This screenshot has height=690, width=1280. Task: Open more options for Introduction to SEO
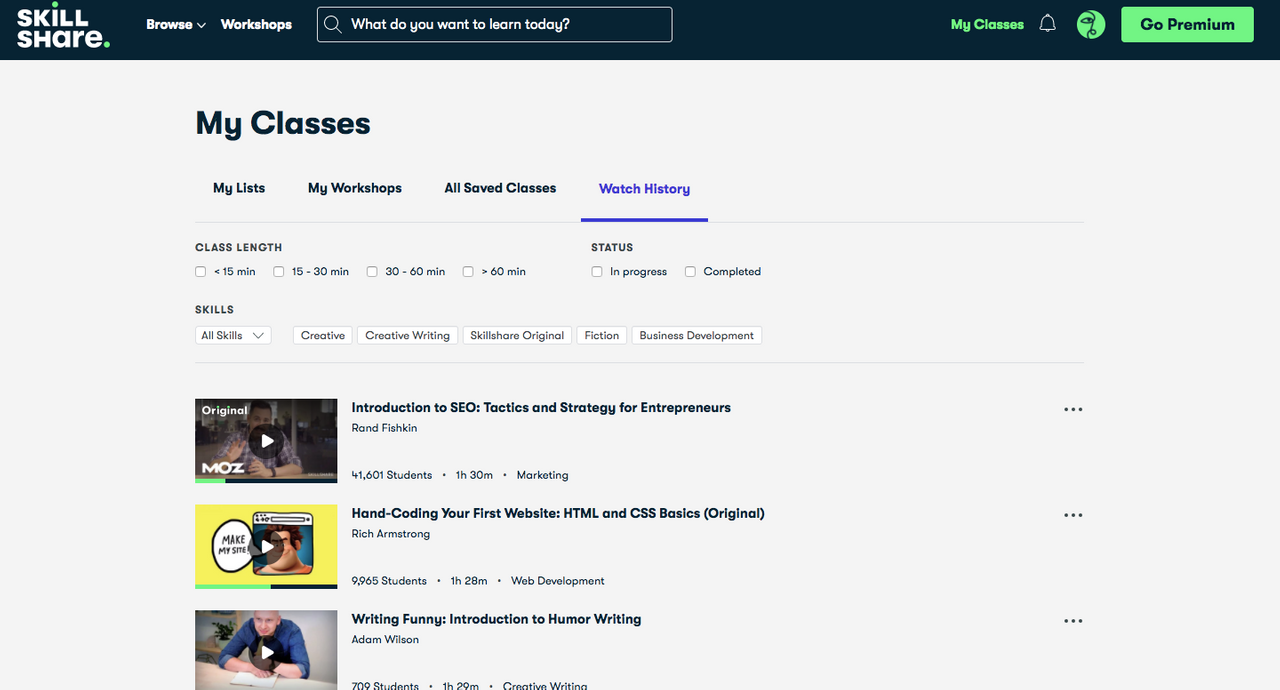tap(1073, 409)
